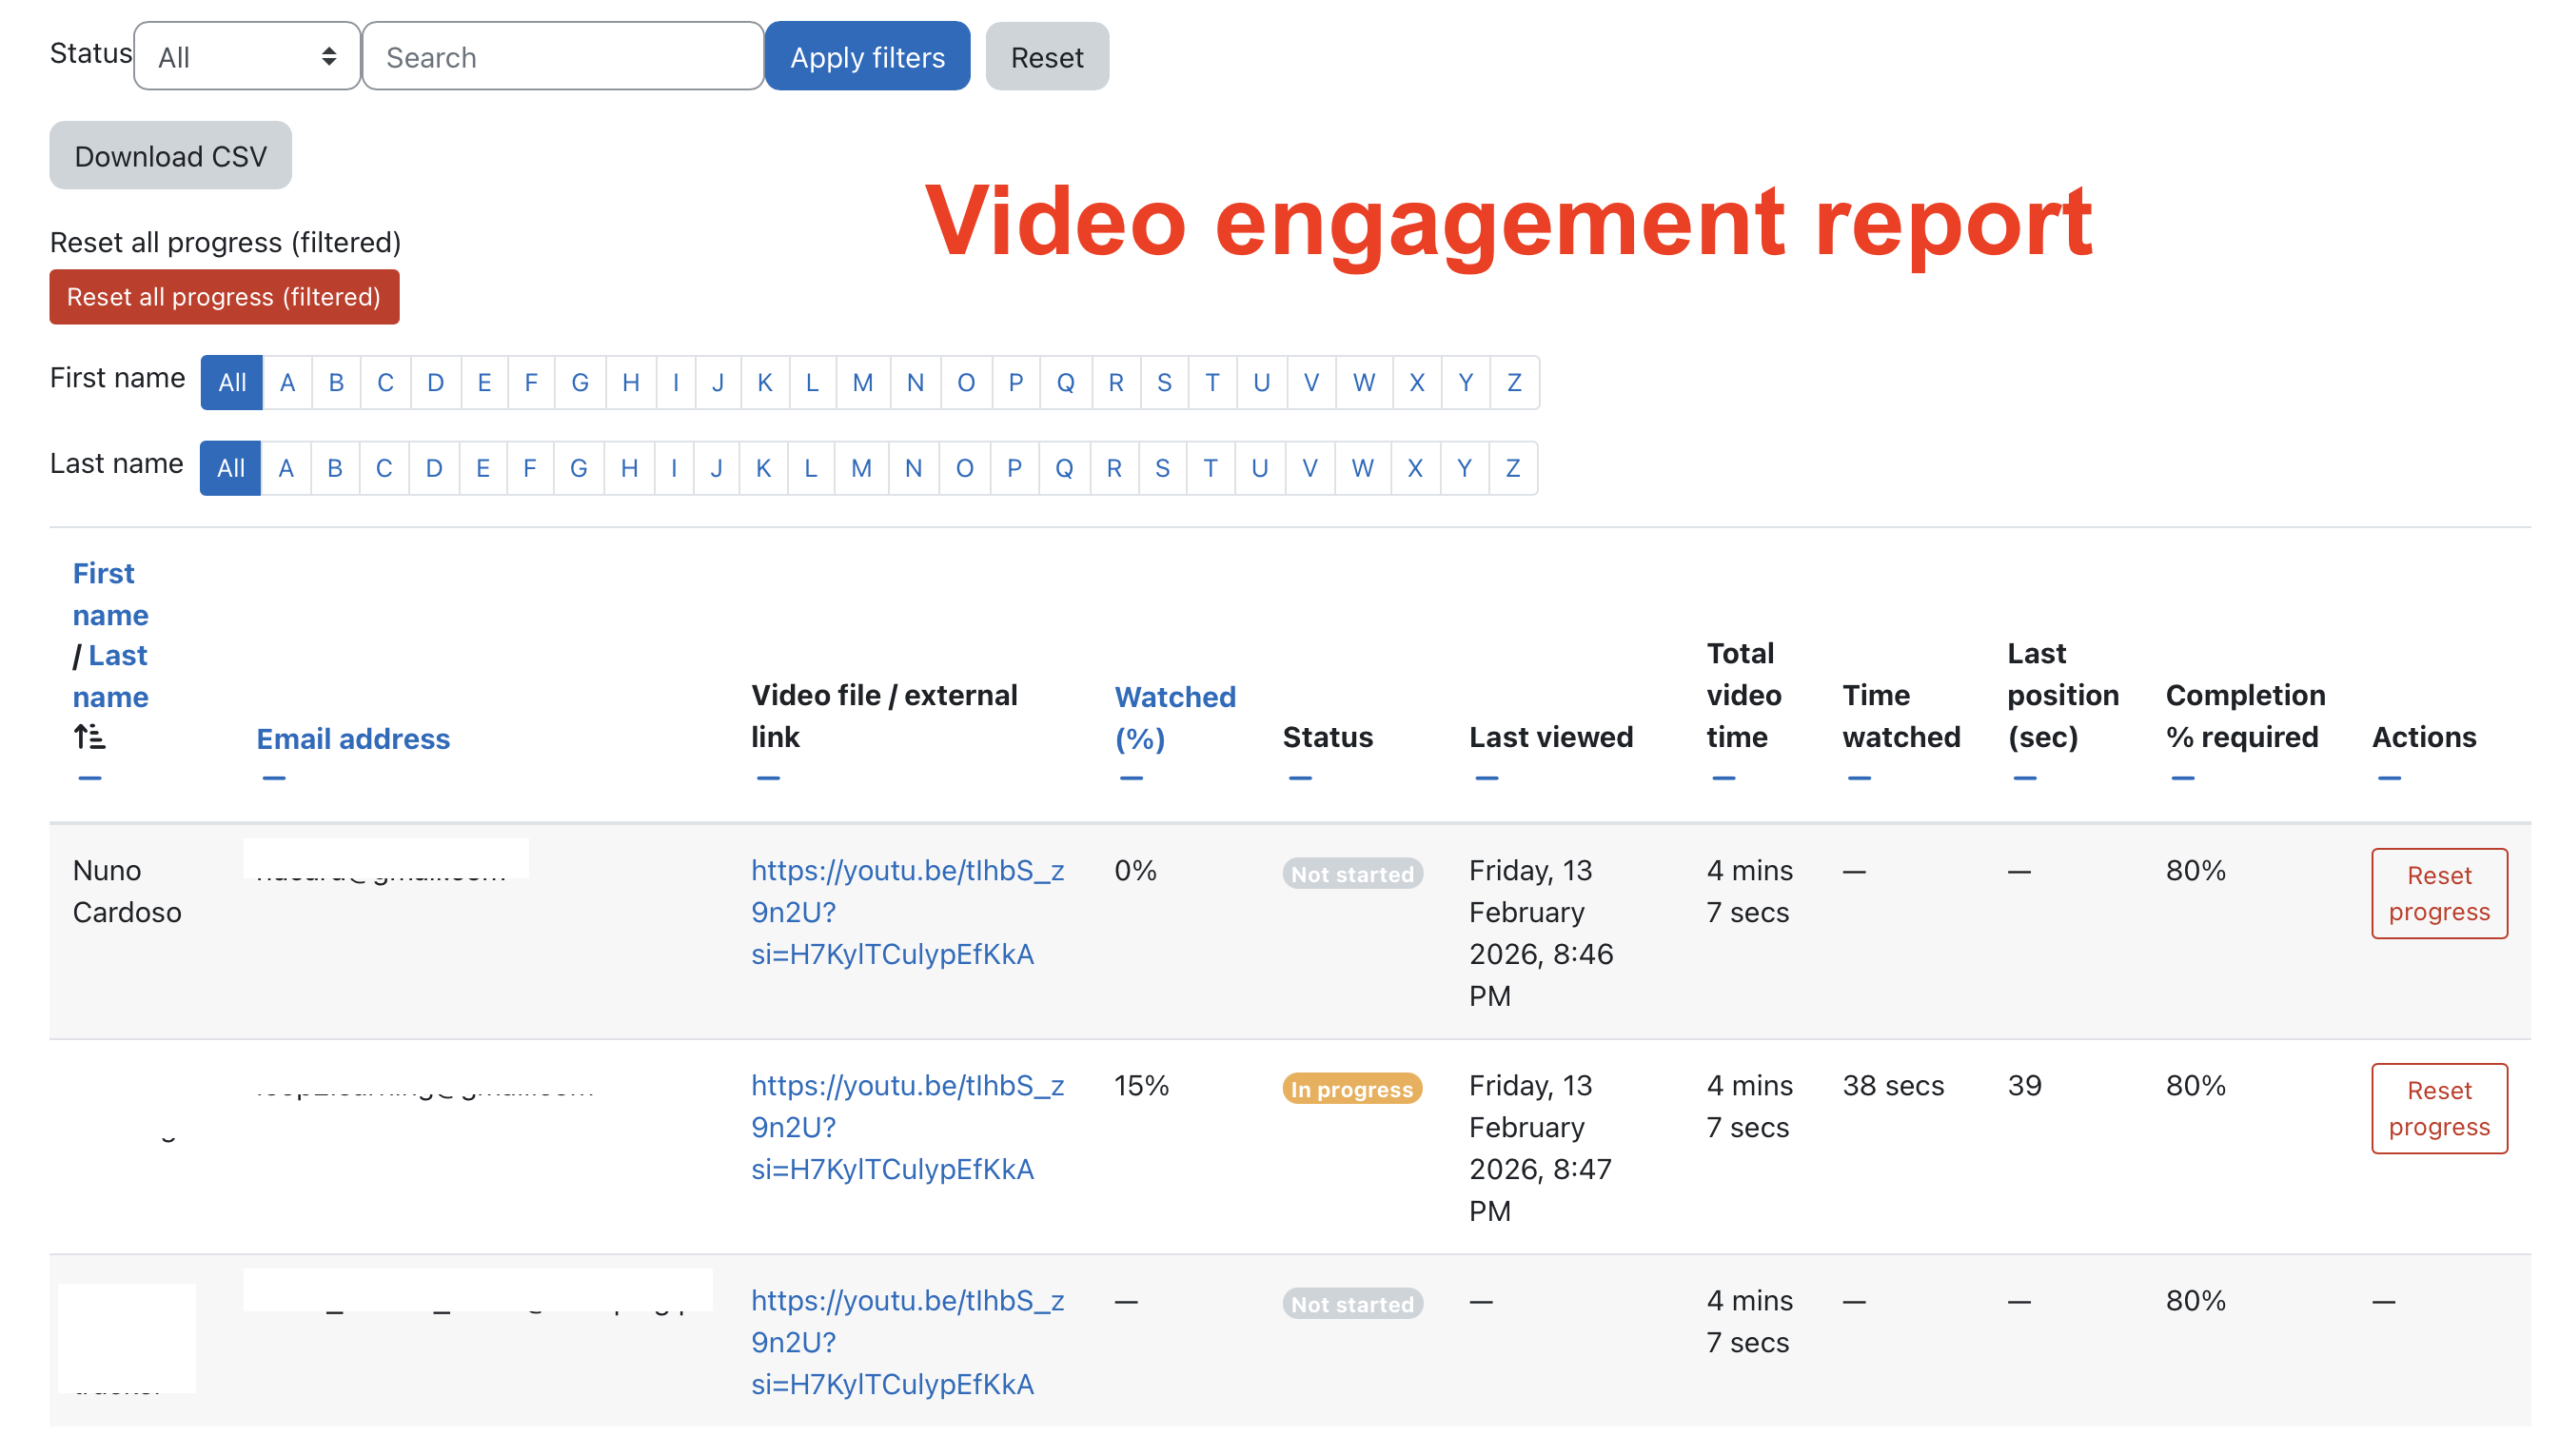The height and width of the screenshot is (1456, 2560).
Task: Select All in the First name filter
Action: pos(231,382)
